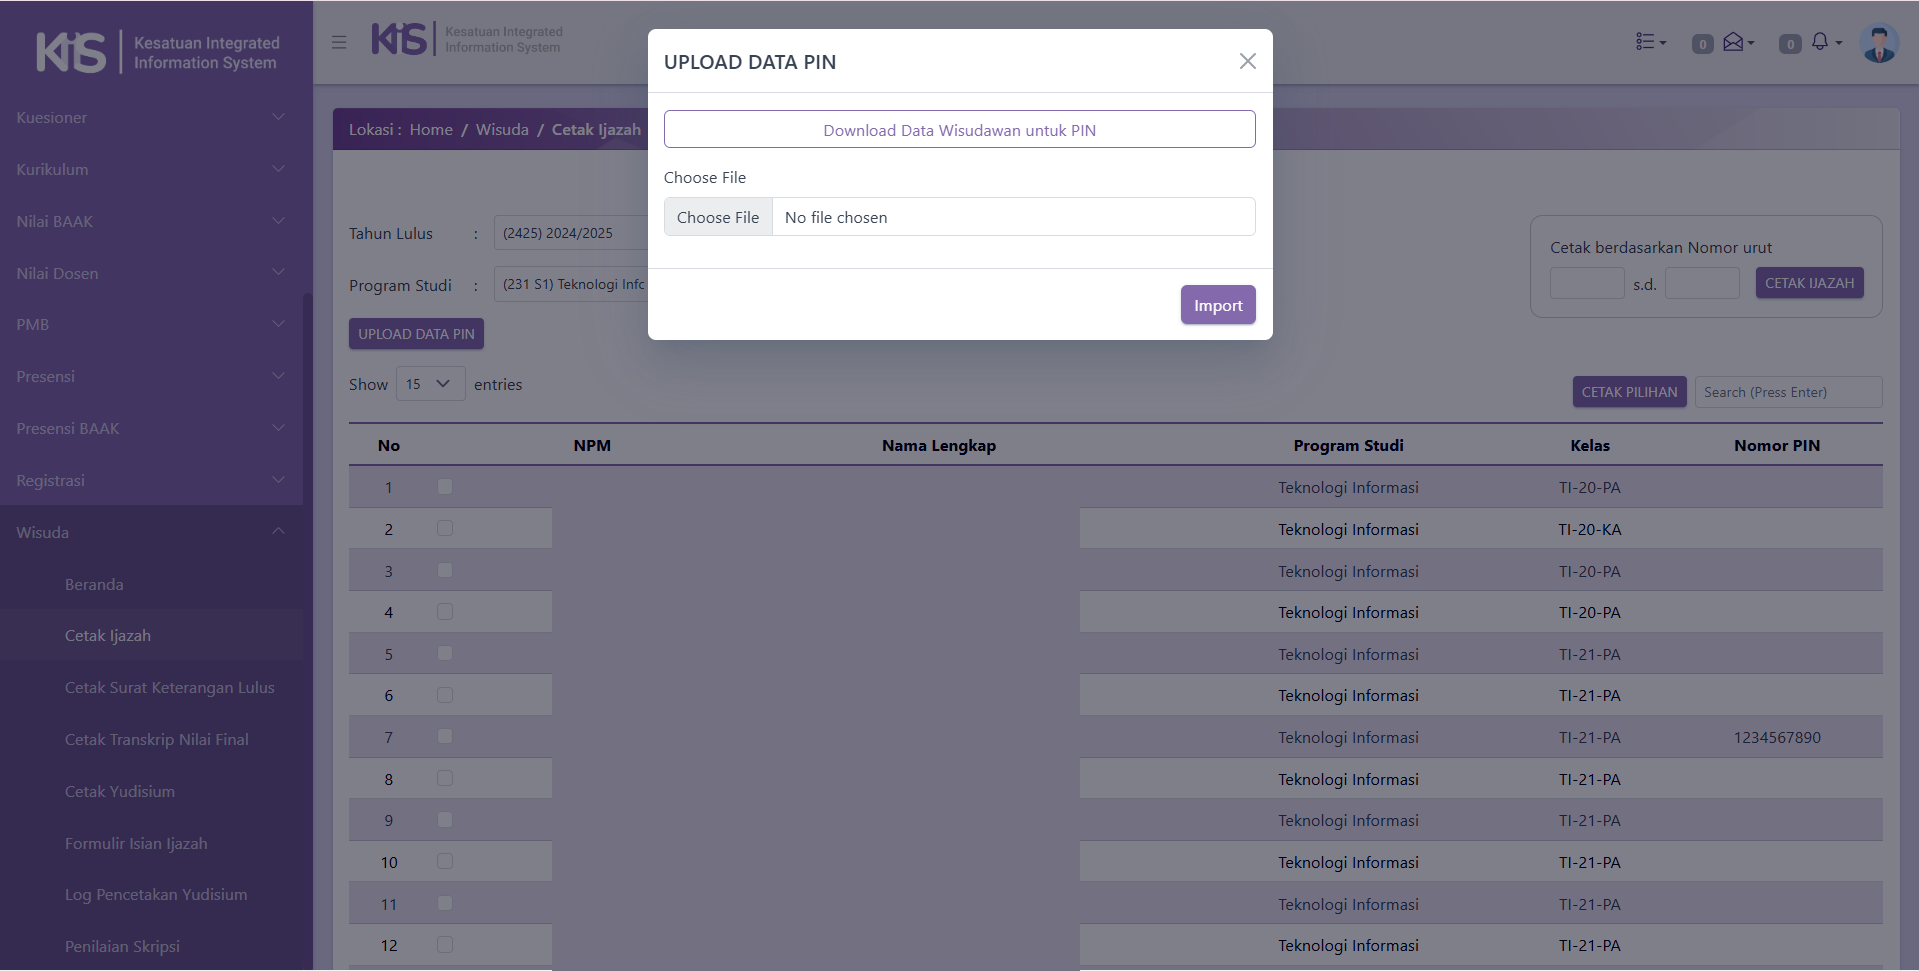Open the task list icon in header
The image size is (1919, 971).
click(1649, 42)
